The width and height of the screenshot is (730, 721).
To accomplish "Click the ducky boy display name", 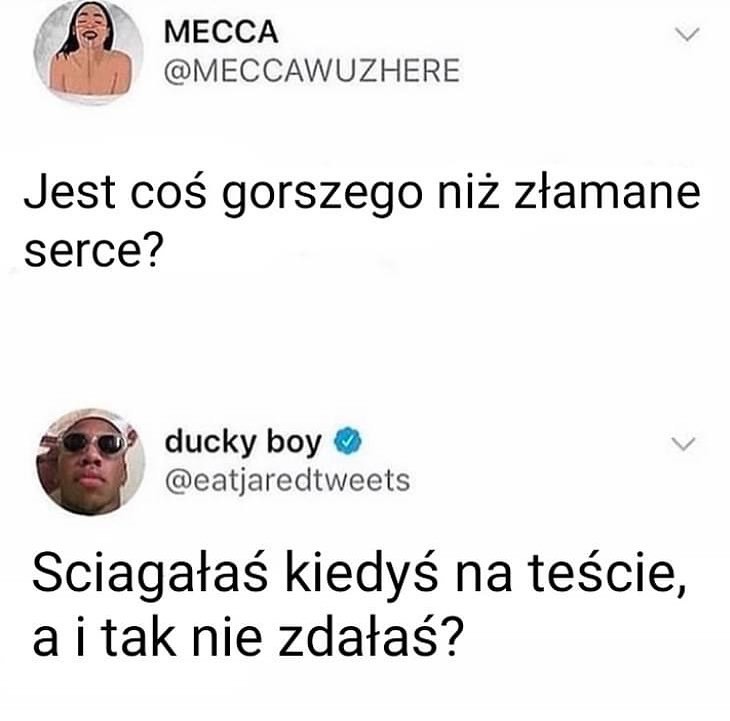I will pos(243,442).
